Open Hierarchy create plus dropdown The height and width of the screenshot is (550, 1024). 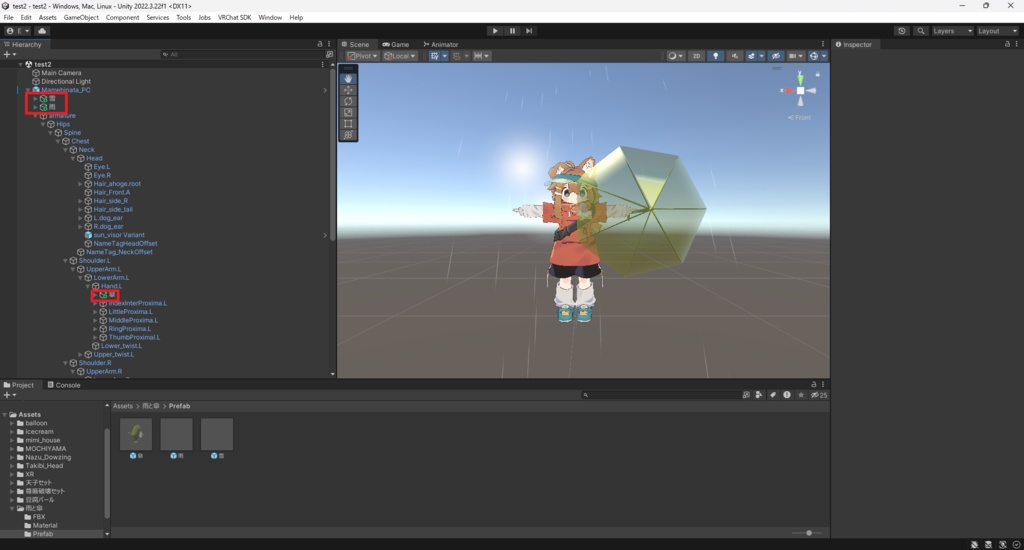pyautogui.click(x=9, y=54)
